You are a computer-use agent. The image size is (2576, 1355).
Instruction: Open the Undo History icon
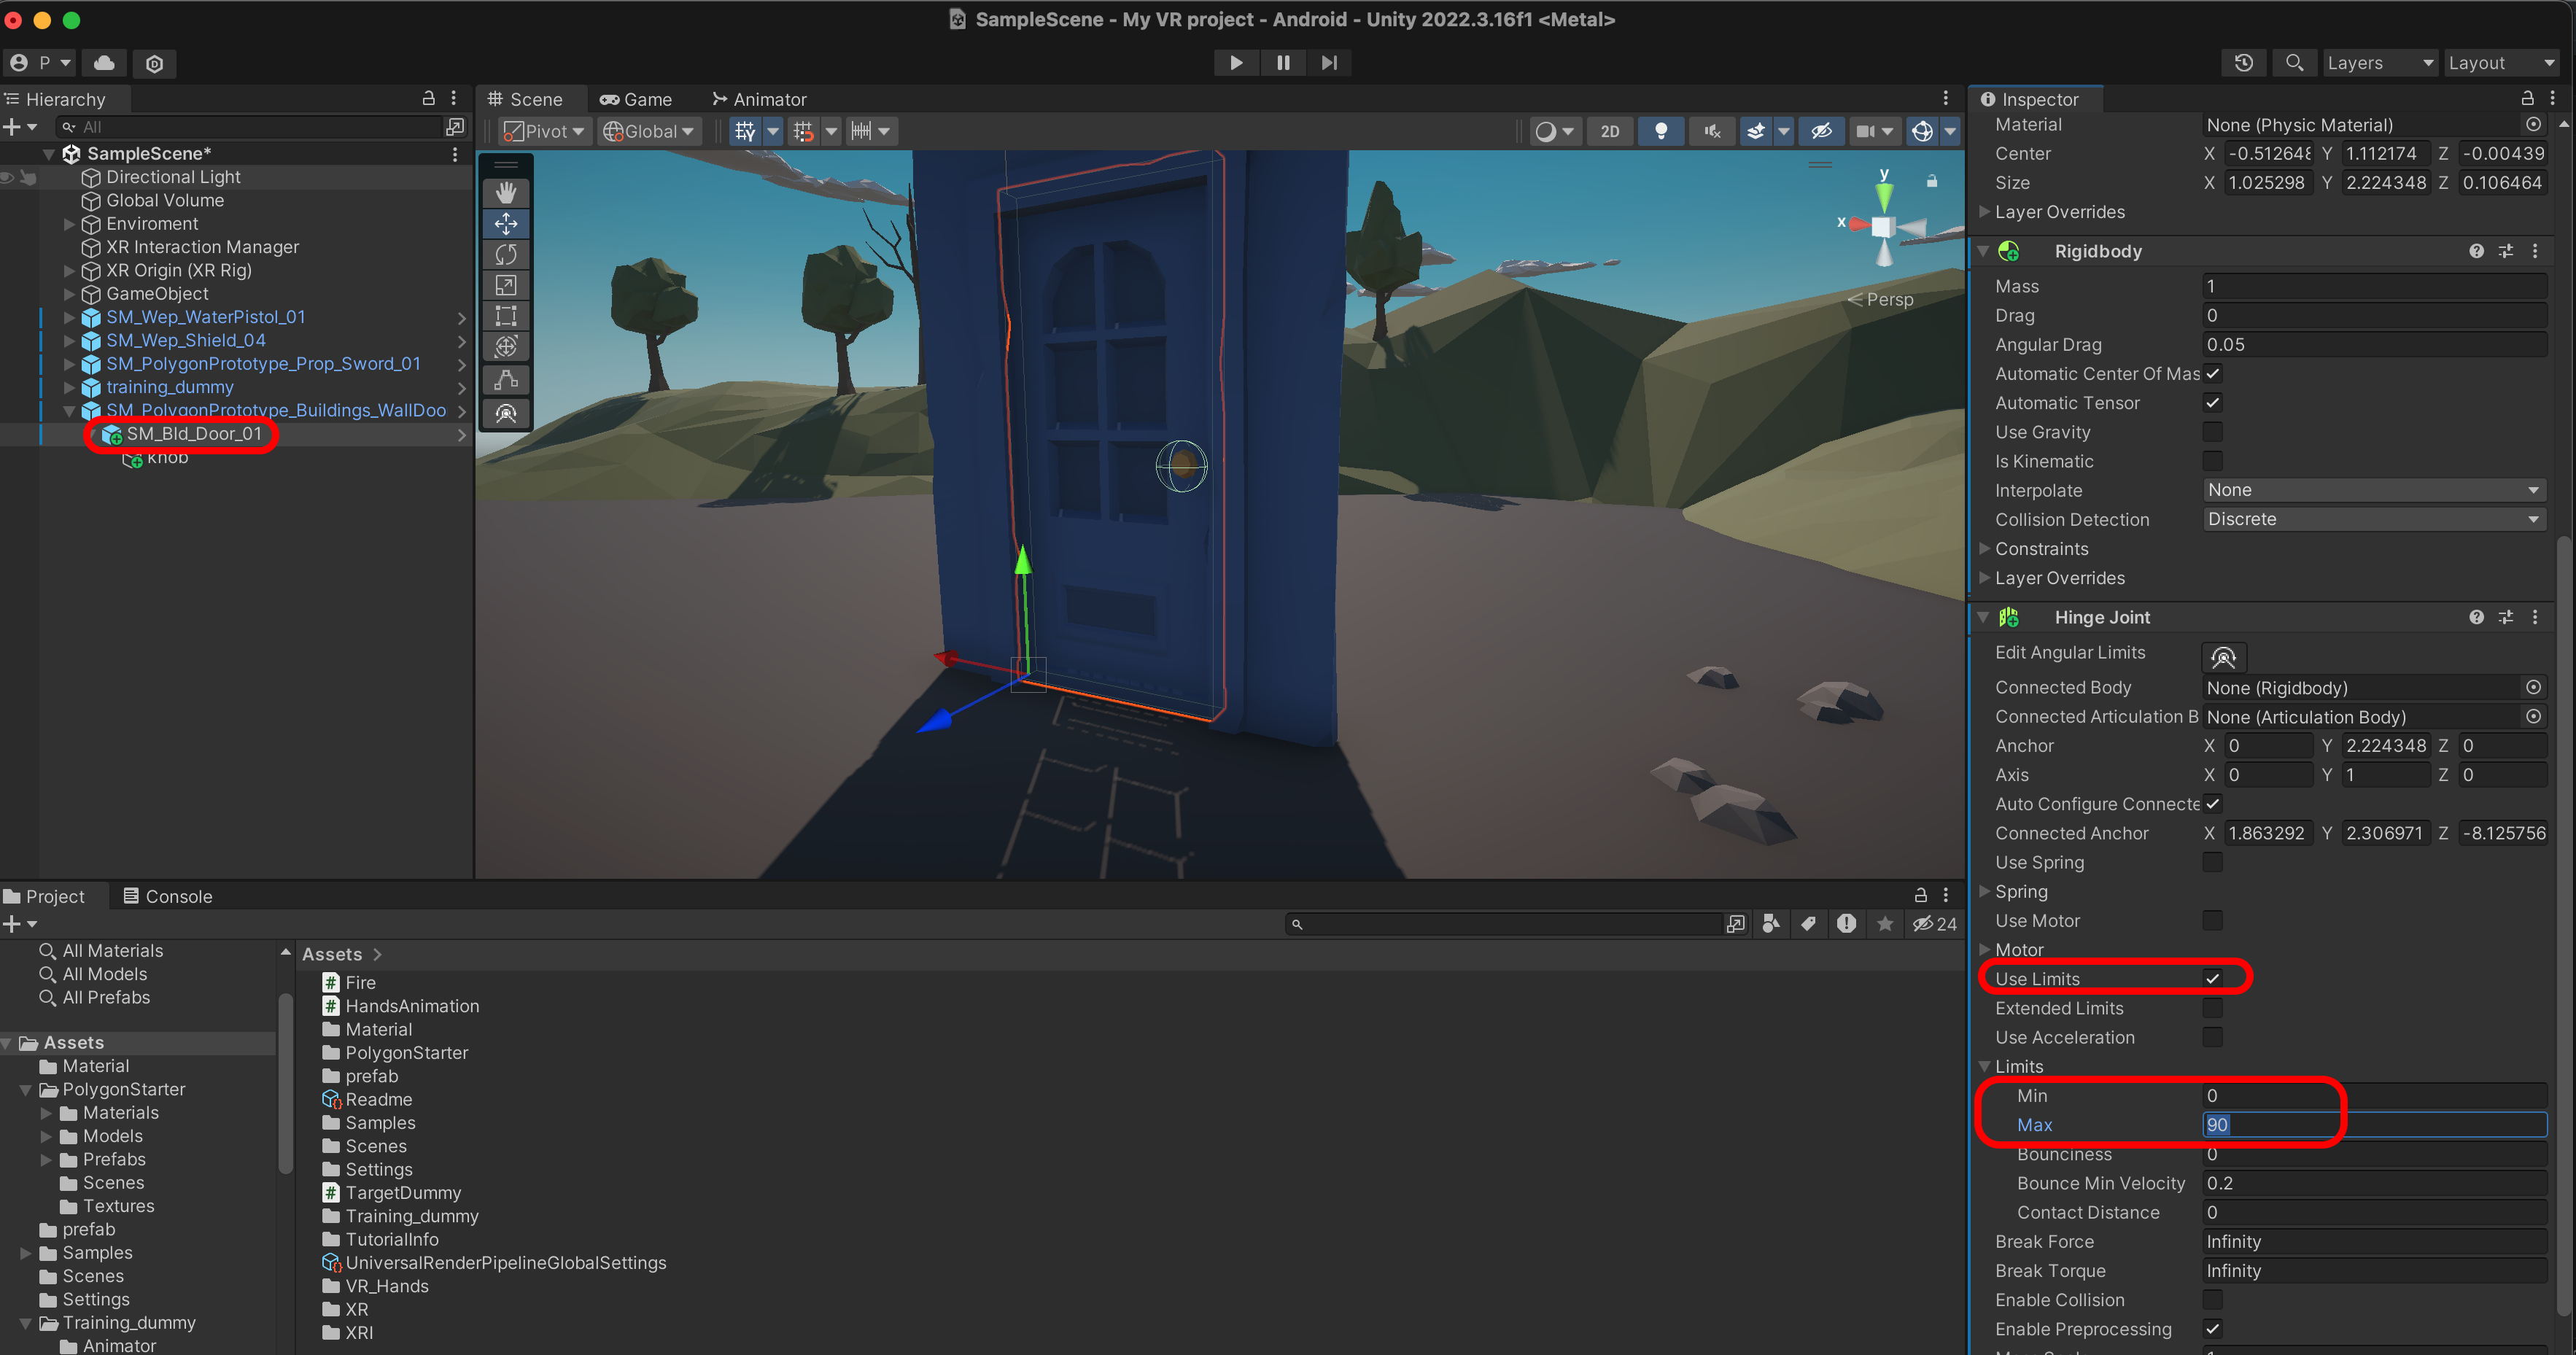(2243, 62)
